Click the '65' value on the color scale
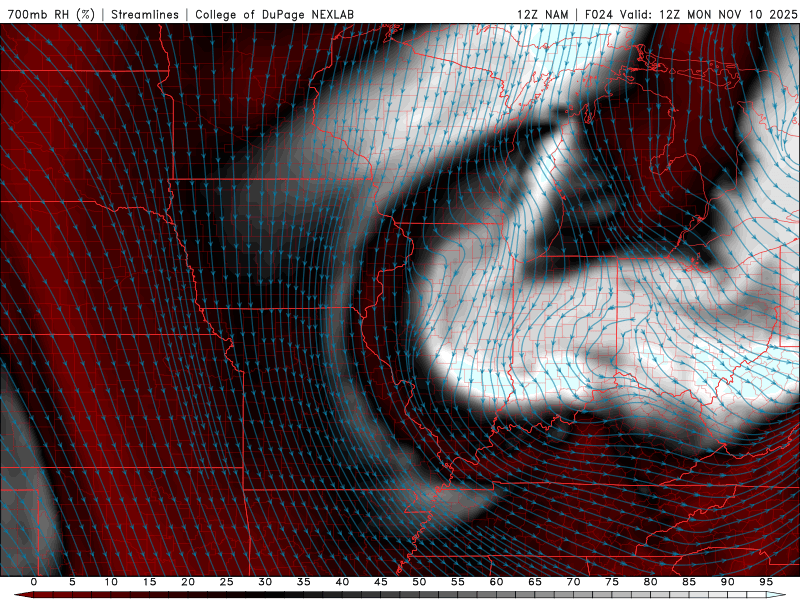The width and height of the screenshot is (800, 600). pyautogui.click(x=535, y=582)
